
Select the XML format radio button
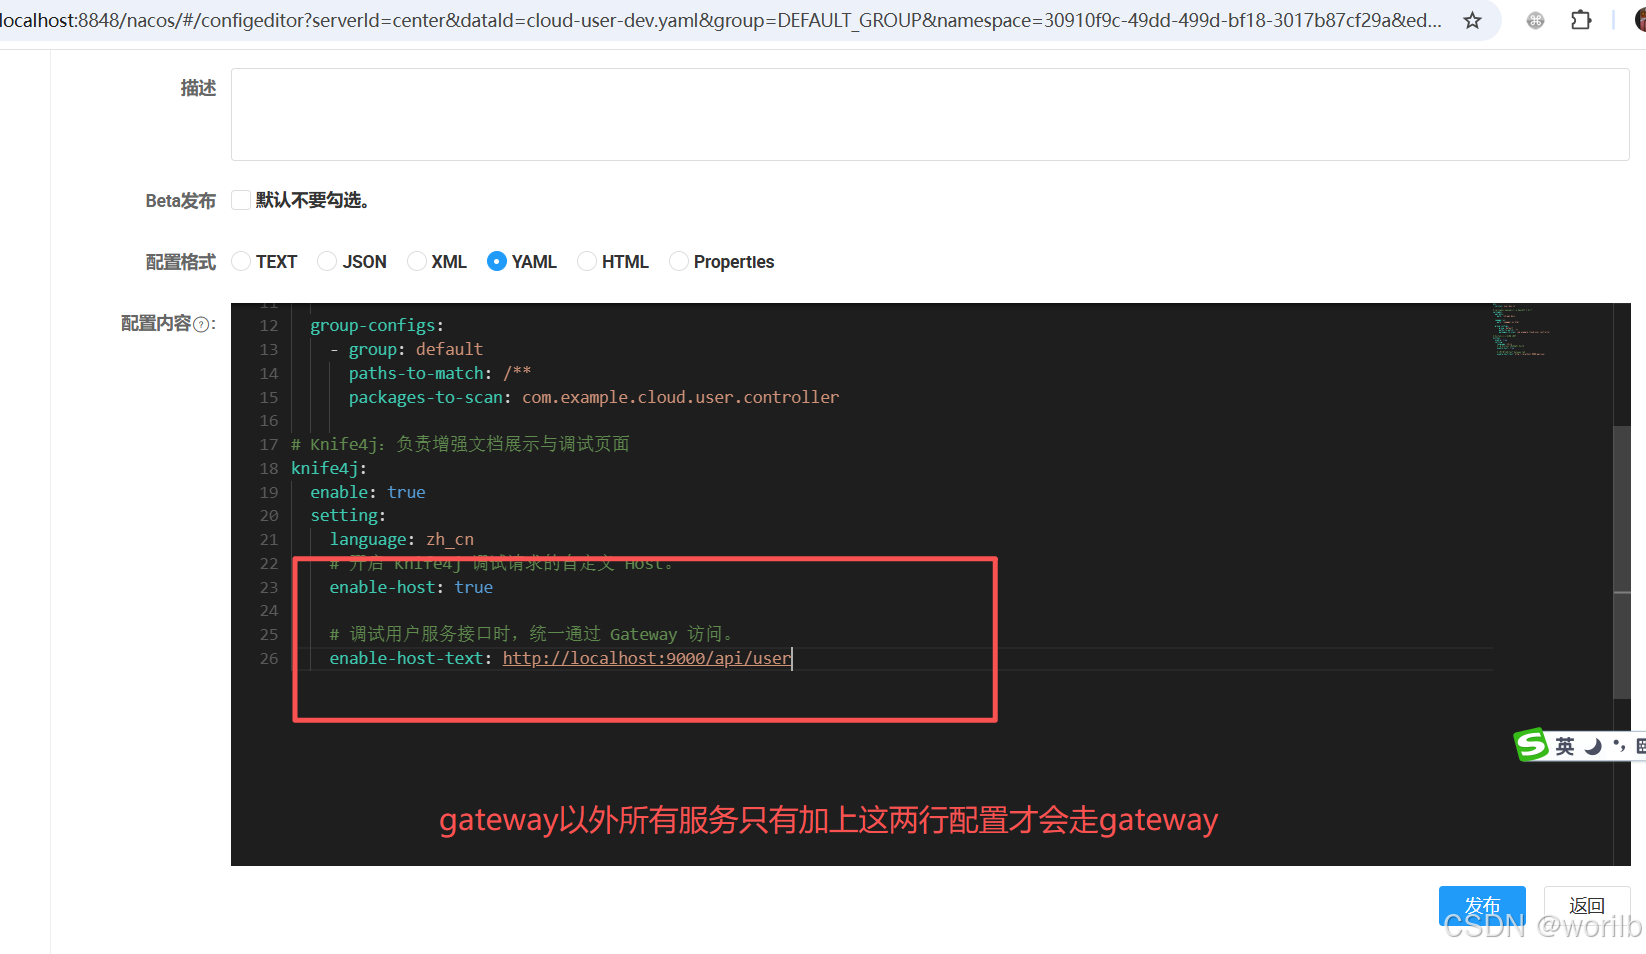tap(417, 261)
